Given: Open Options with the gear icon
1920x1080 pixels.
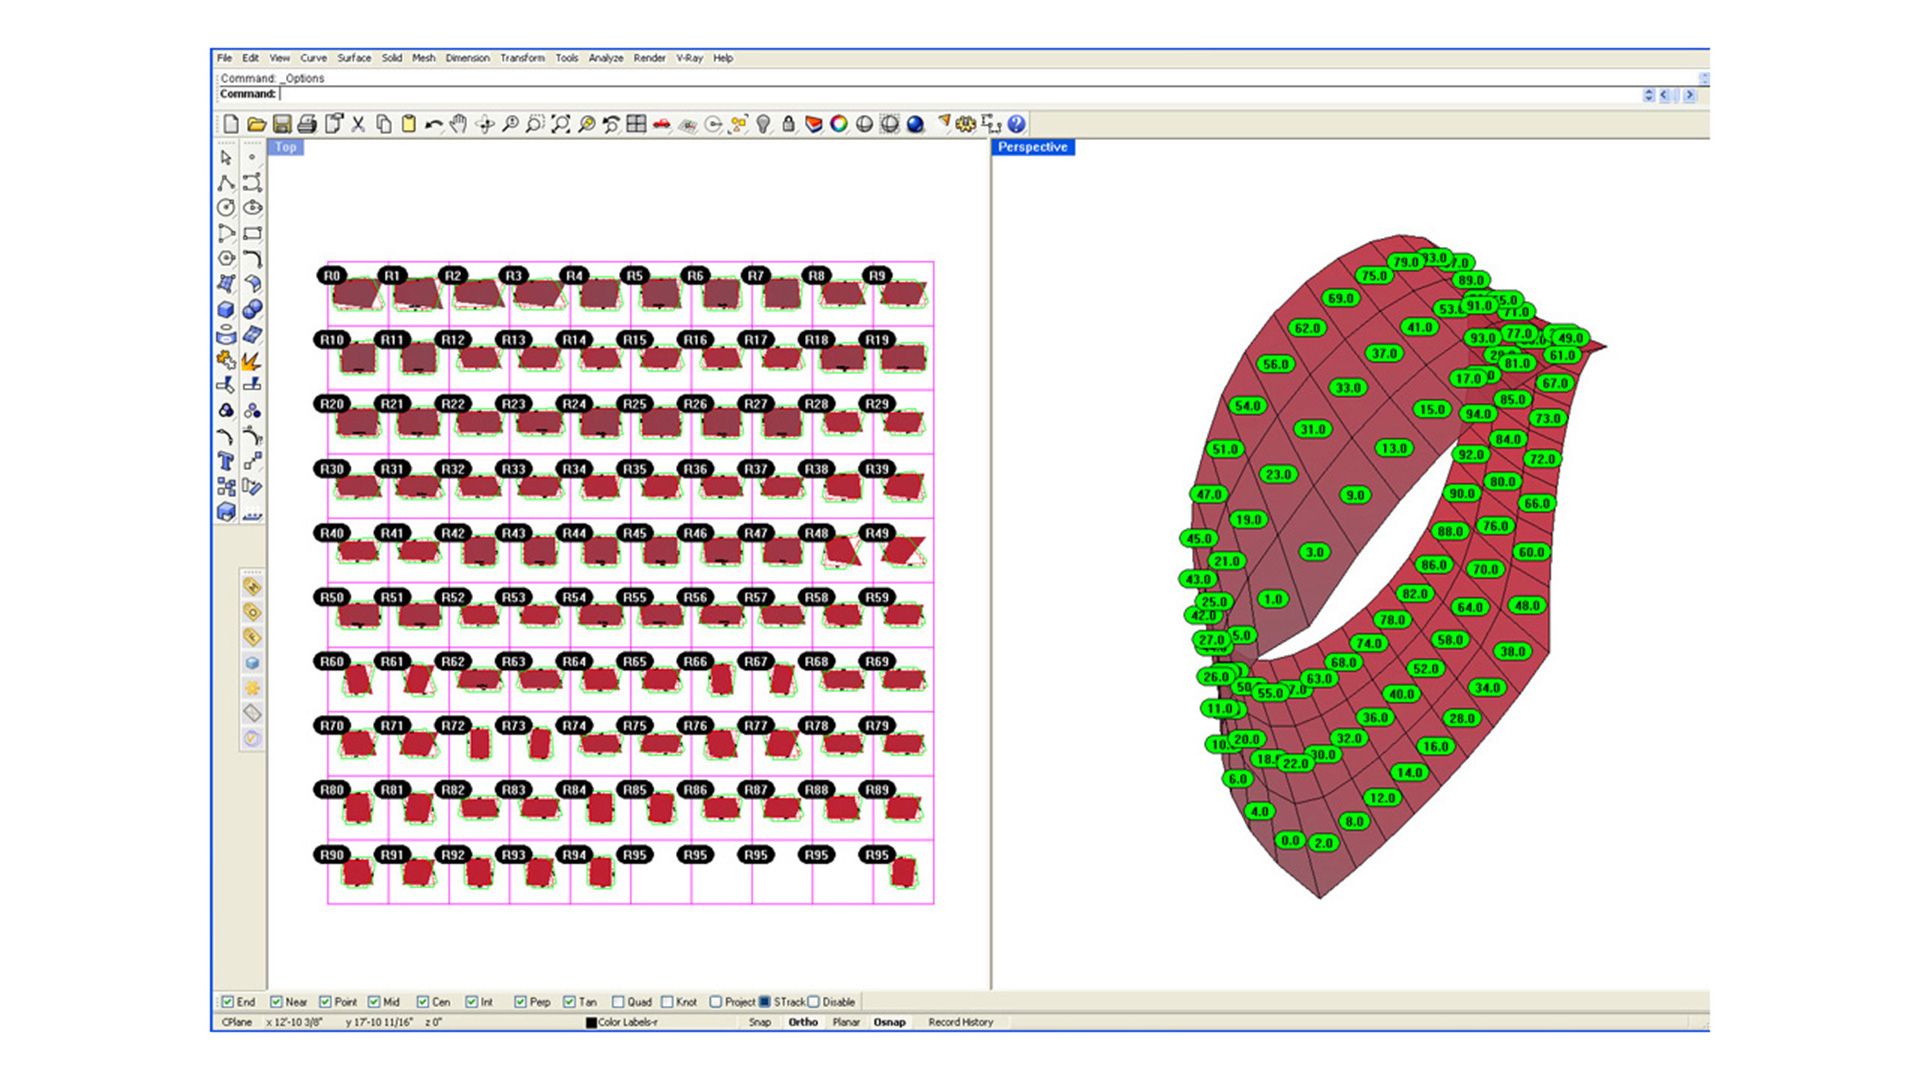Looking at the screenshot, I should click(966, 124).
